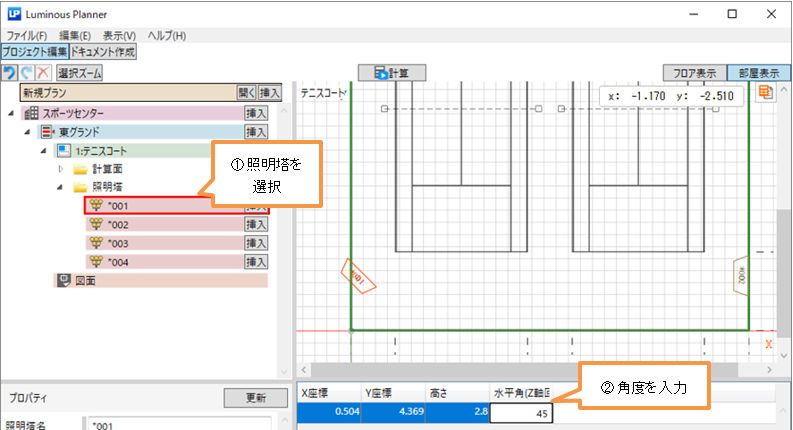Toggle 部屋表示 room view
The image size is (793, 430).
click(757, 73)
